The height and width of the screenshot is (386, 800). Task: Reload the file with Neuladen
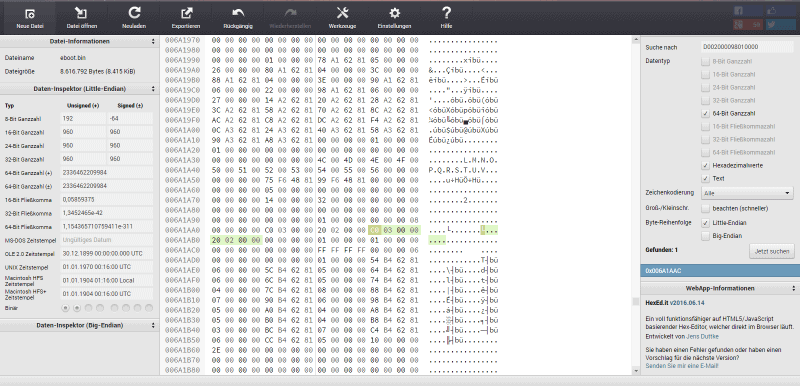coord(134,18)
